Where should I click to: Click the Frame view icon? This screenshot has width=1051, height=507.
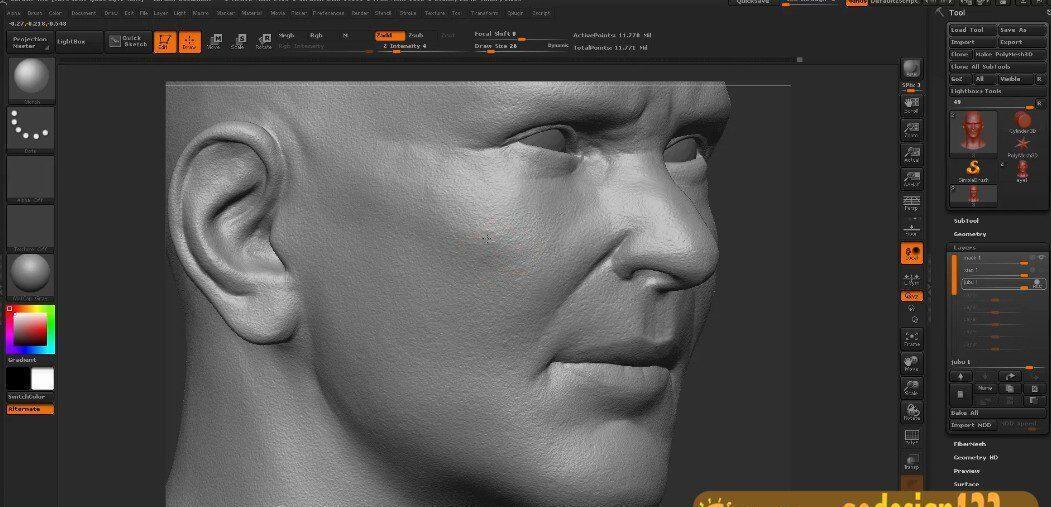[x=911, y=338]
